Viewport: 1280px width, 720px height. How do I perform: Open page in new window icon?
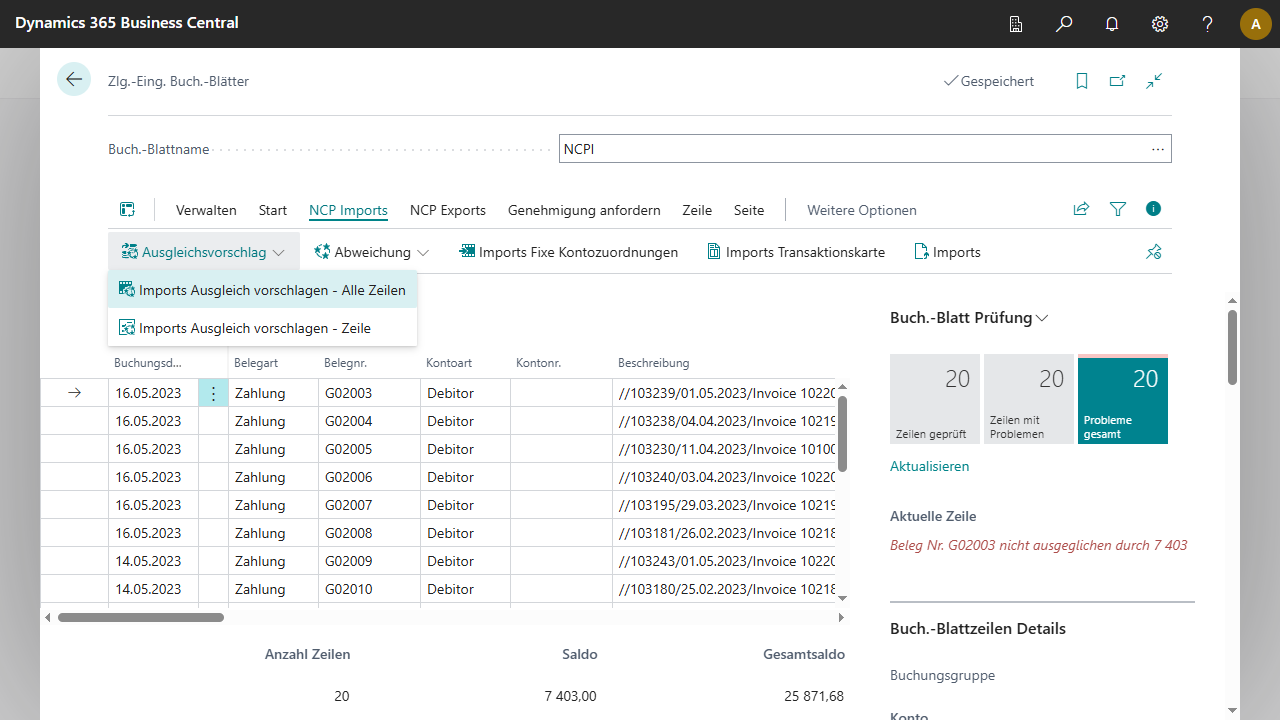coord(1118,81)
